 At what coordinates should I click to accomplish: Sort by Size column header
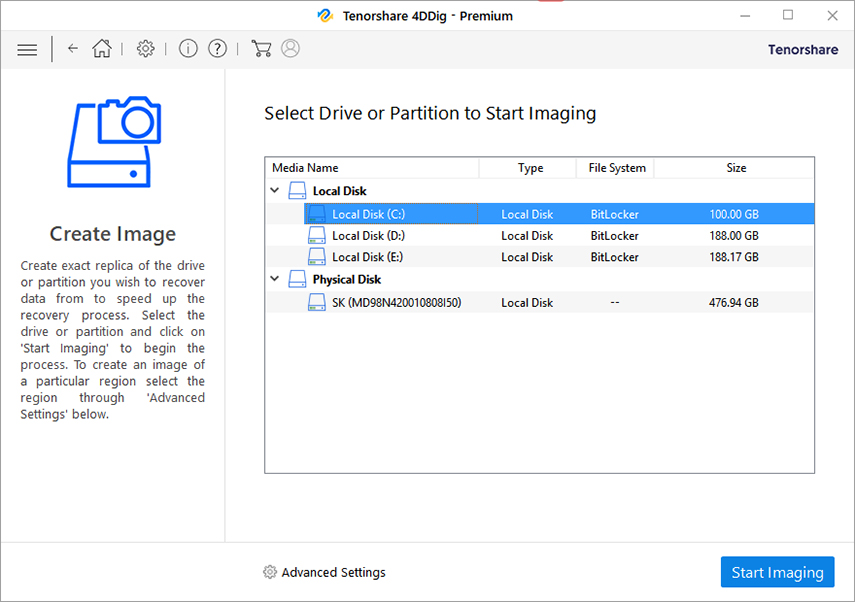point(734,168)
